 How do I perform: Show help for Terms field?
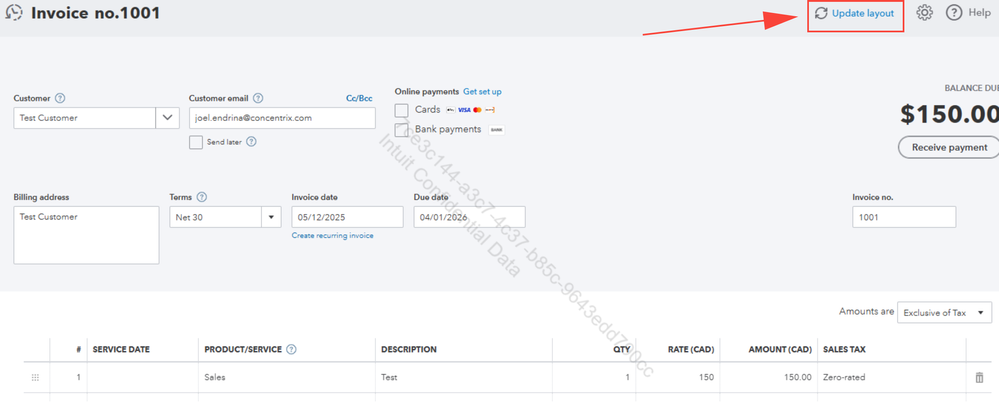pos(202,197)
